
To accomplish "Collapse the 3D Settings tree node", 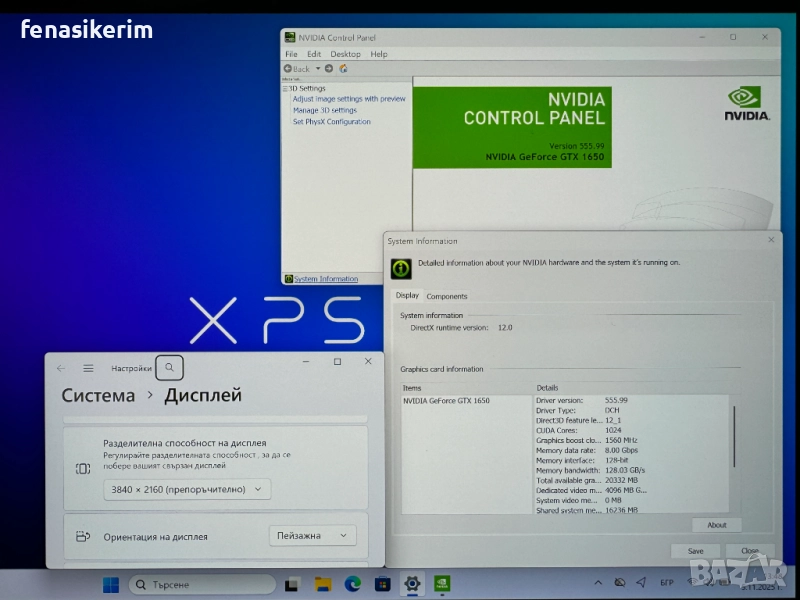I will 285,89.
